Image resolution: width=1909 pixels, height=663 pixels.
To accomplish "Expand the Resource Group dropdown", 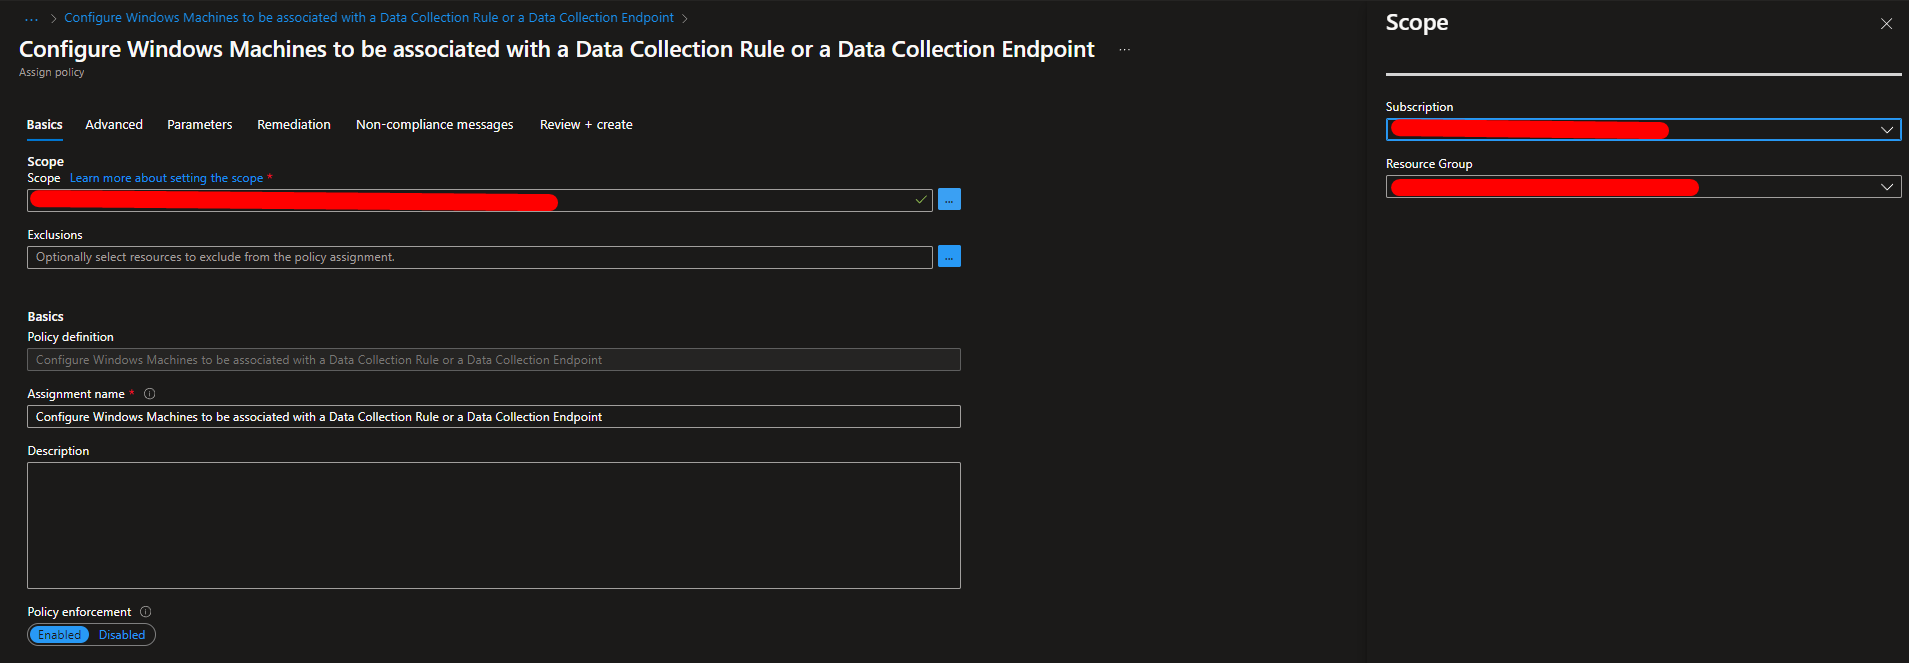I will coord(1886,187).
